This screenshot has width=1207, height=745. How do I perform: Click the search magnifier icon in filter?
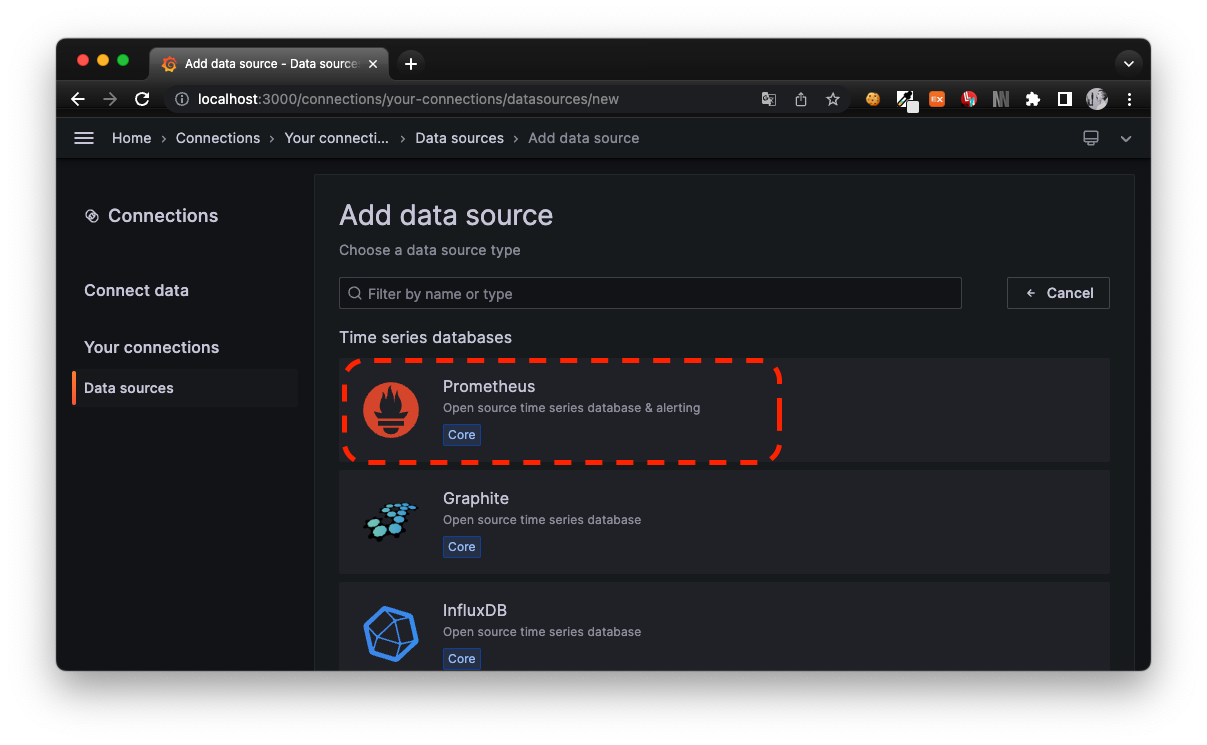355,293
